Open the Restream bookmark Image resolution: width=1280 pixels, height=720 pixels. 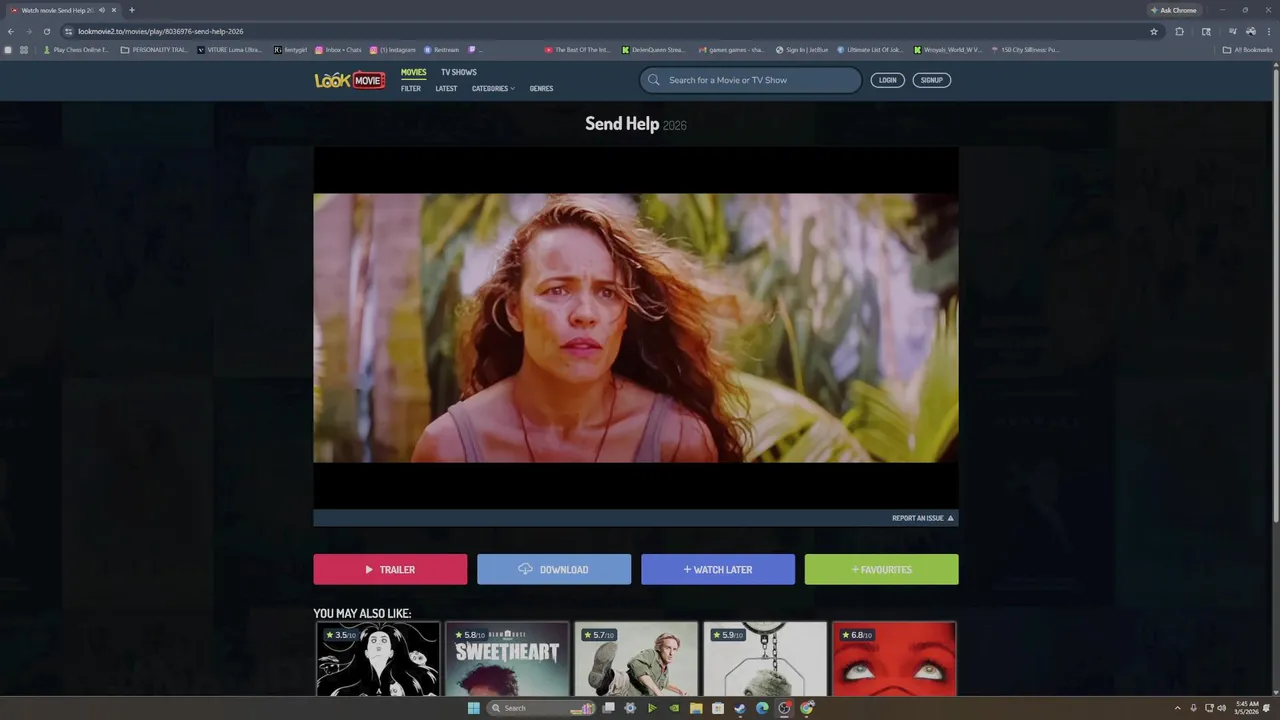point(441,49)
